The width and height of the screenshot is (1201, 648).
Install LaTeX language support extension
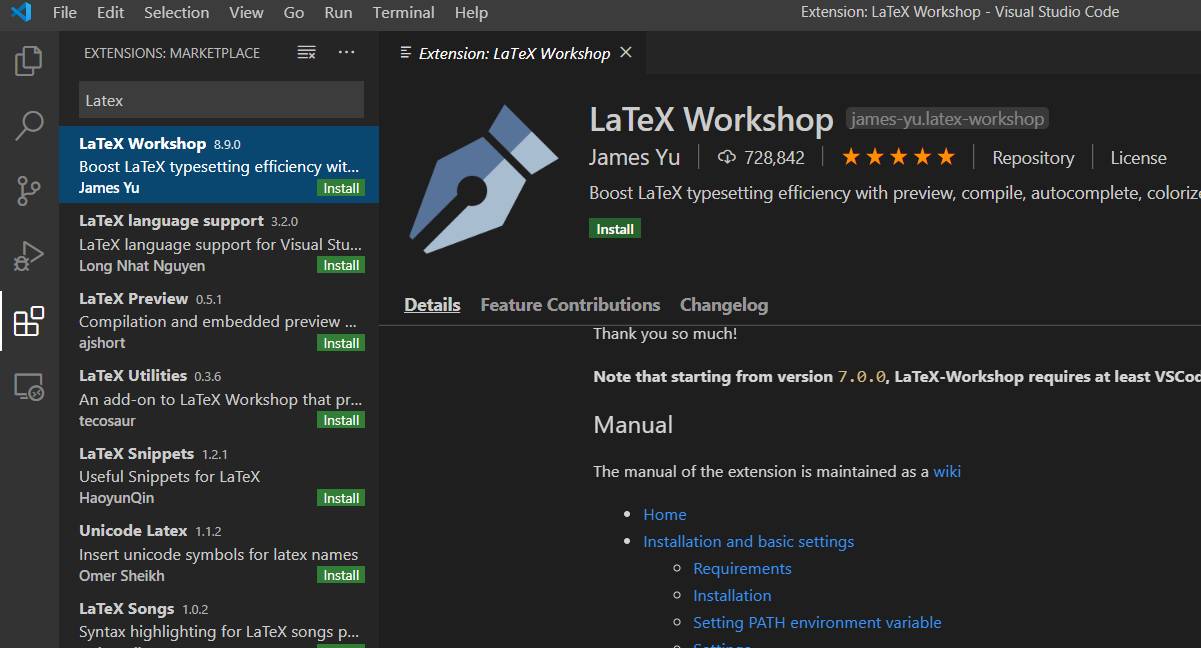[341, 265]
